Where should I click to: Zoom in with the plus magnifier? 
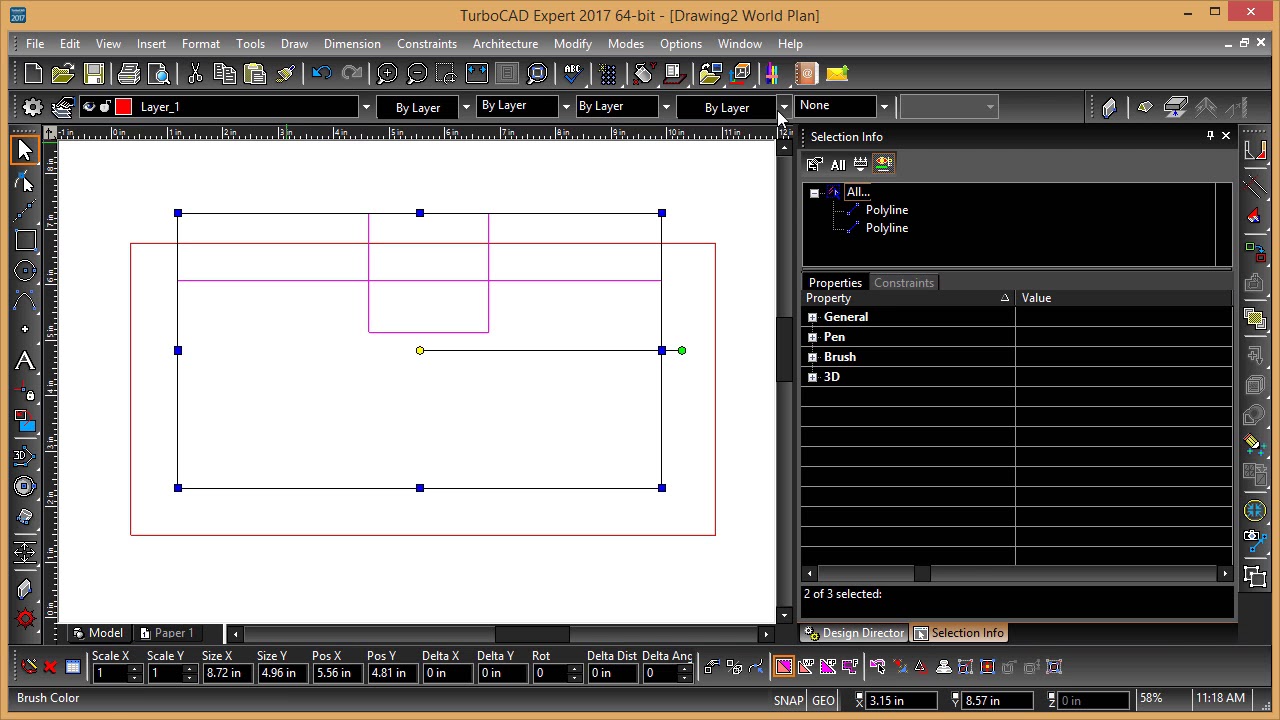pyautogui.click(x=387, y=73)
